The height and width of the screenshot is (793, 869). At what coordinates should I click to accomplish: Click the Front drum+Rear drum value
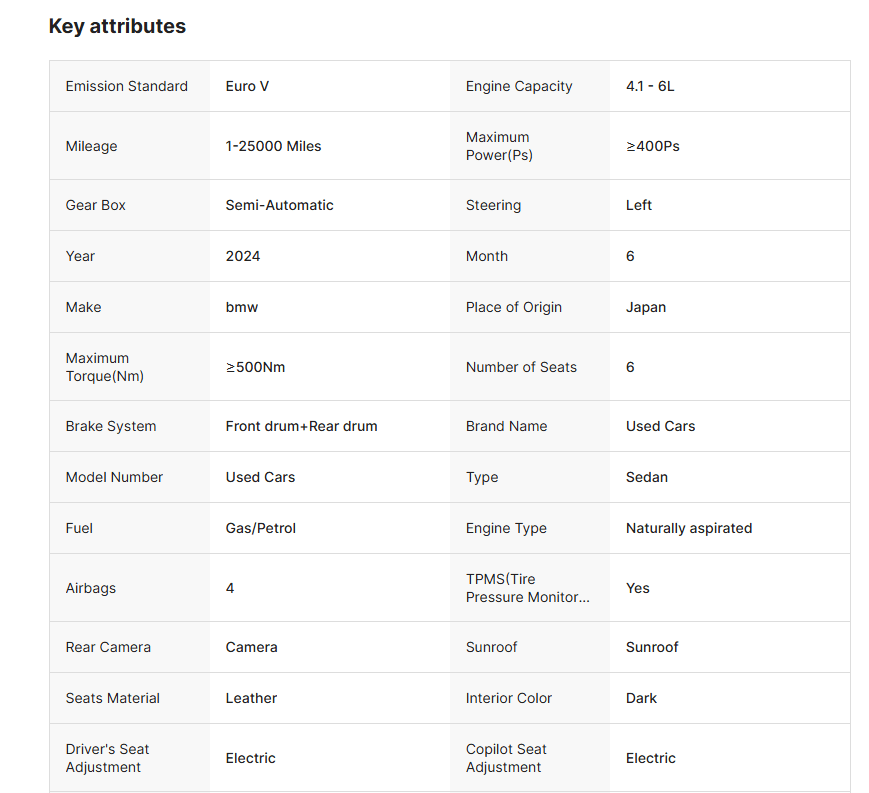tap(301, 426)
